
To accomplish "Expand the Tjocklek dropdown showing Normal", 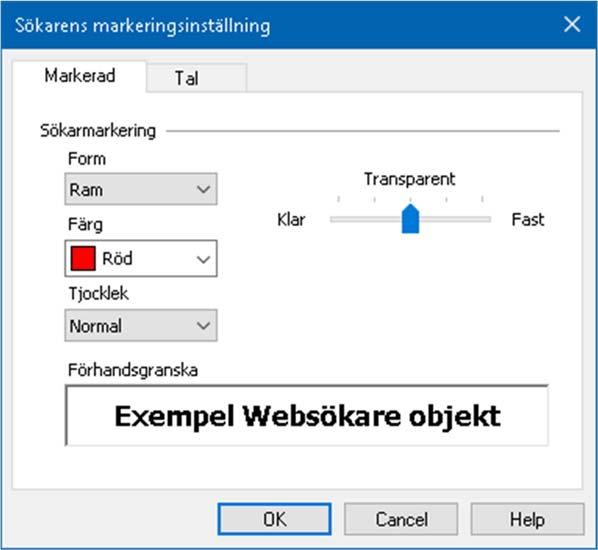I will [141, 325].
